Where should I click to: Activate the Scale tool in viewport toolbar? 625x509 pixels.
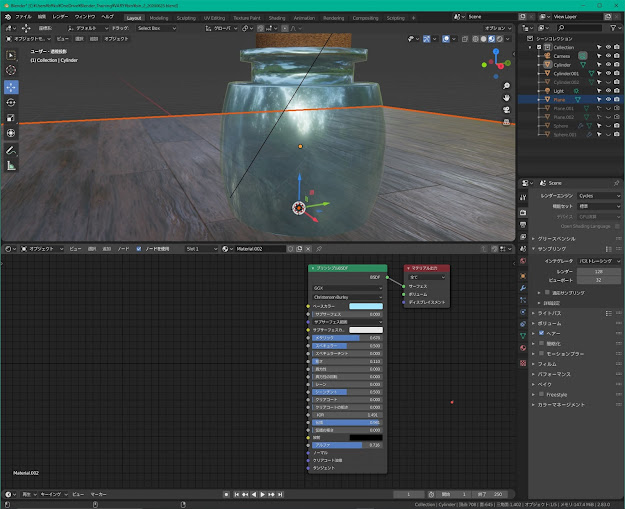[x=11, y=118]
